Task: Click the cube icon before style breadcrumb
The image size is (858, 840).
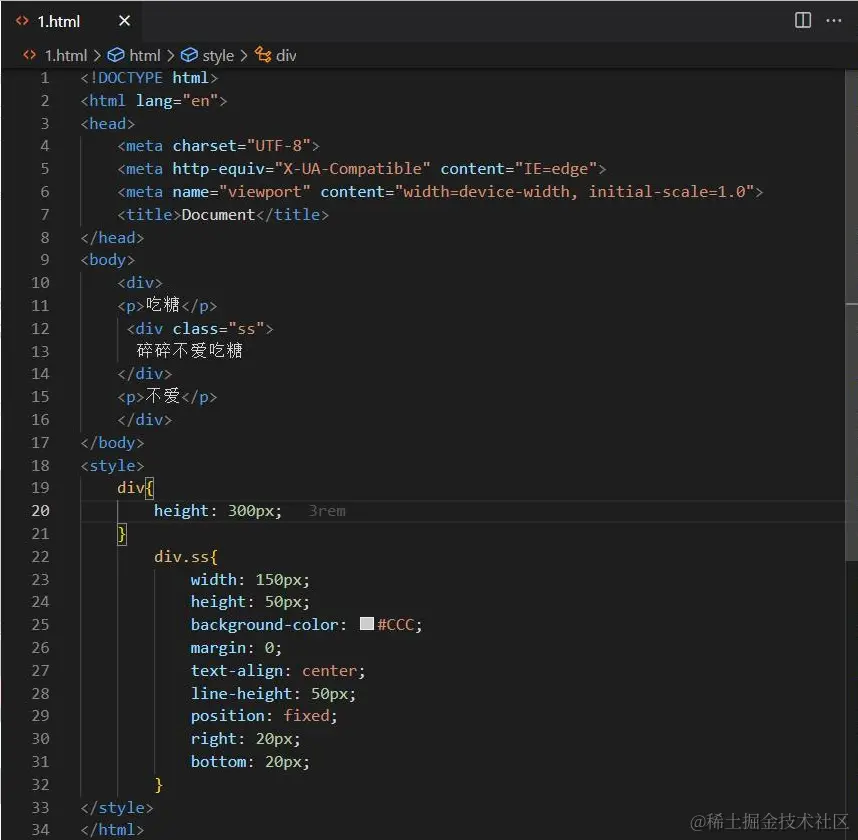Action: coord(189,55)
